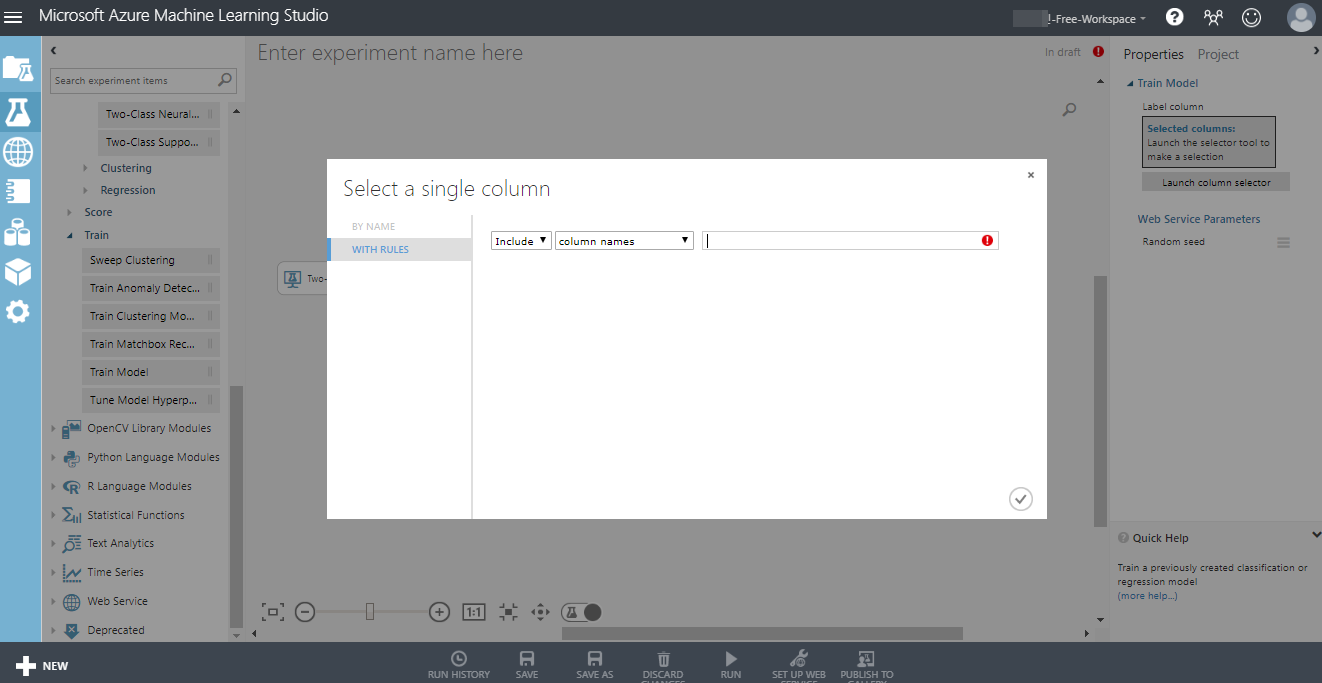Collapse the Train Model properties section
This screenshot has width=1322, height=683.
point(1130,83)
